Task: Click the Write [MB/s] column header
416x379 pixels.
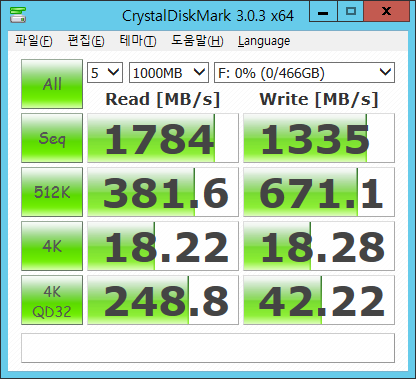Action: click(x=319, y=99)
